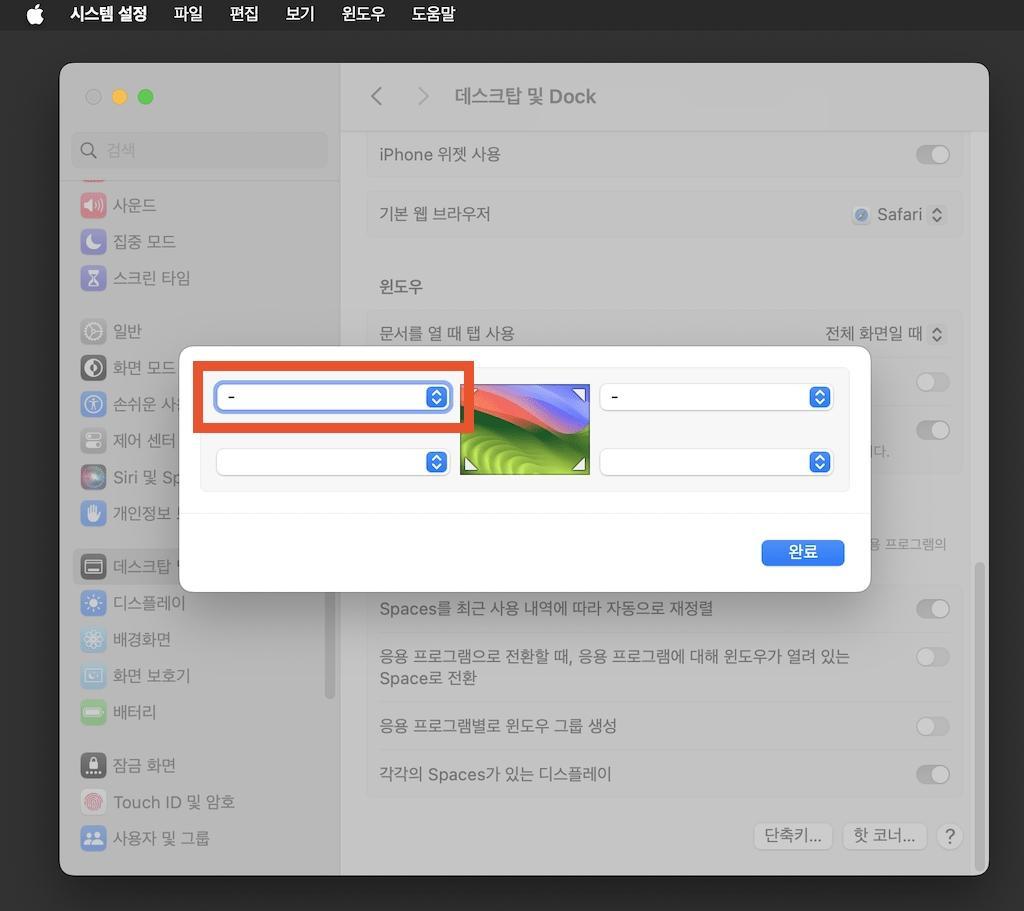Click the 화면 보호기 icon
The image size is (1024, 911).
(93, 676)
